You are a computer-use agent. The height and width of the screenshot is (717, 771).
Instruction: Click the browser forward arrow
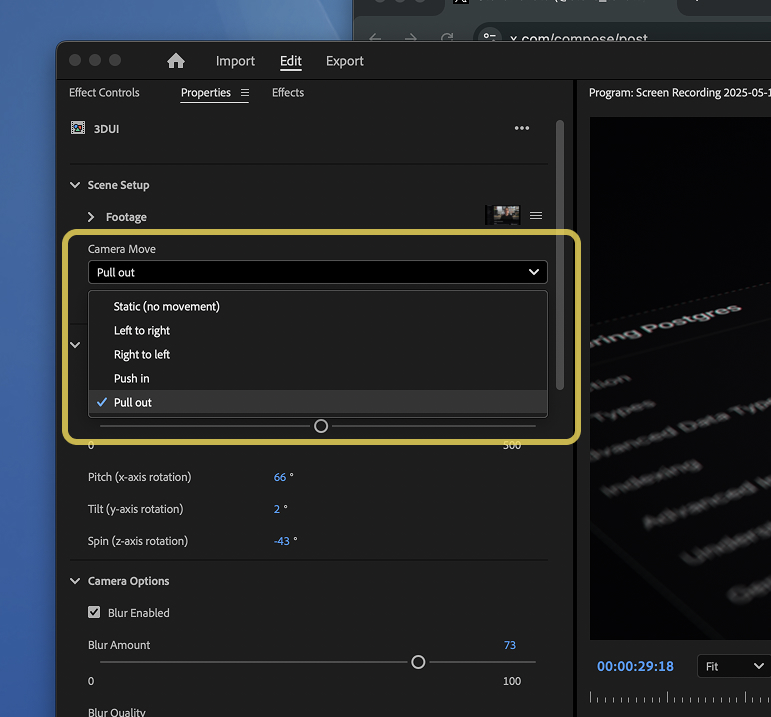click(x=411, y=38)
